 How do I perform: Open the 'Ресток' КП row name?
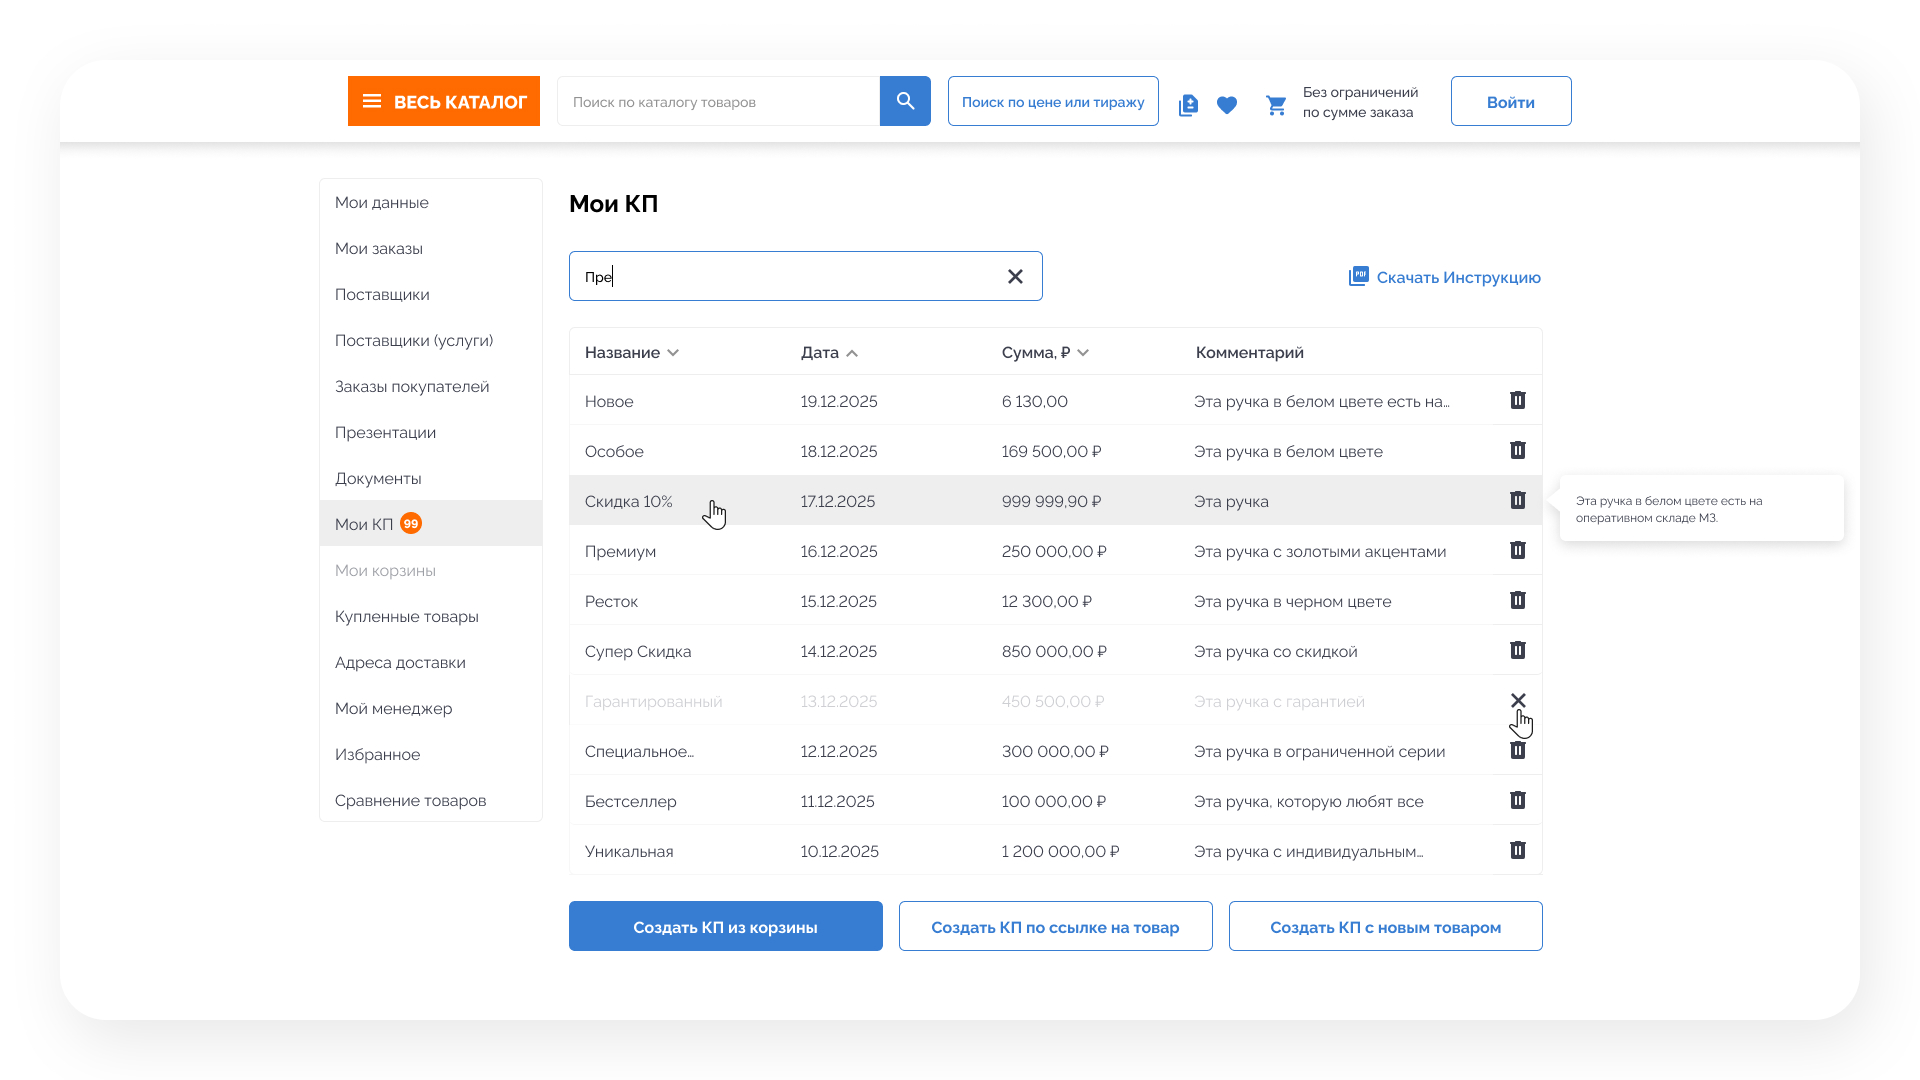611,601
